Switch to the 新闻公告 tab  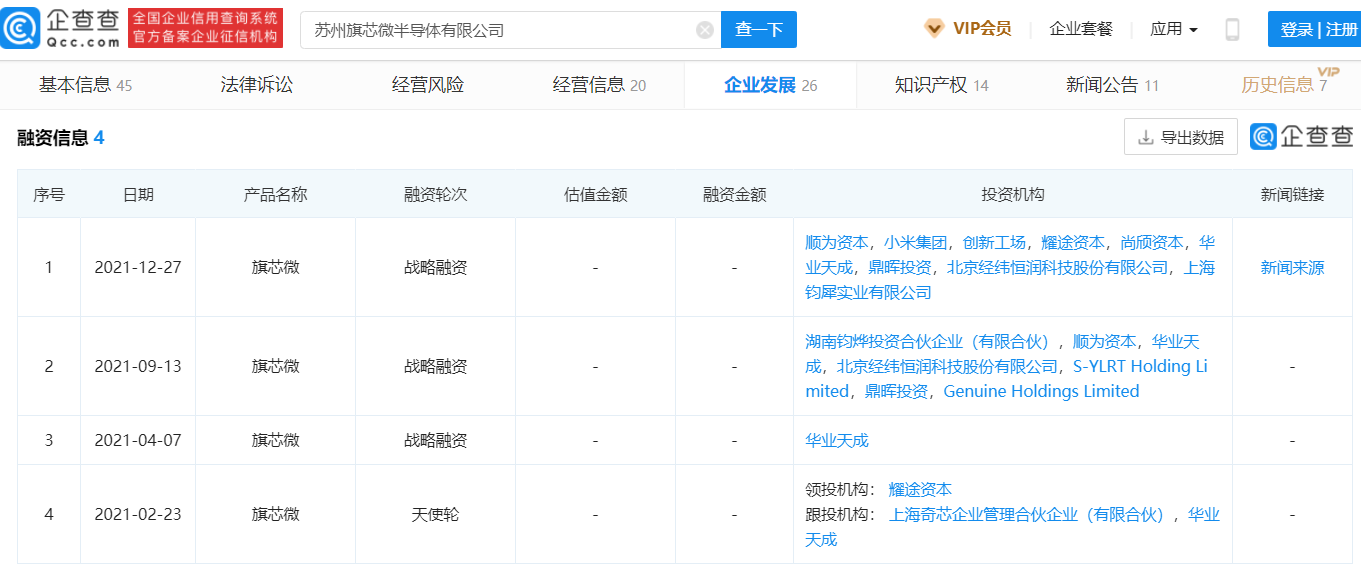pos(1112,85)
